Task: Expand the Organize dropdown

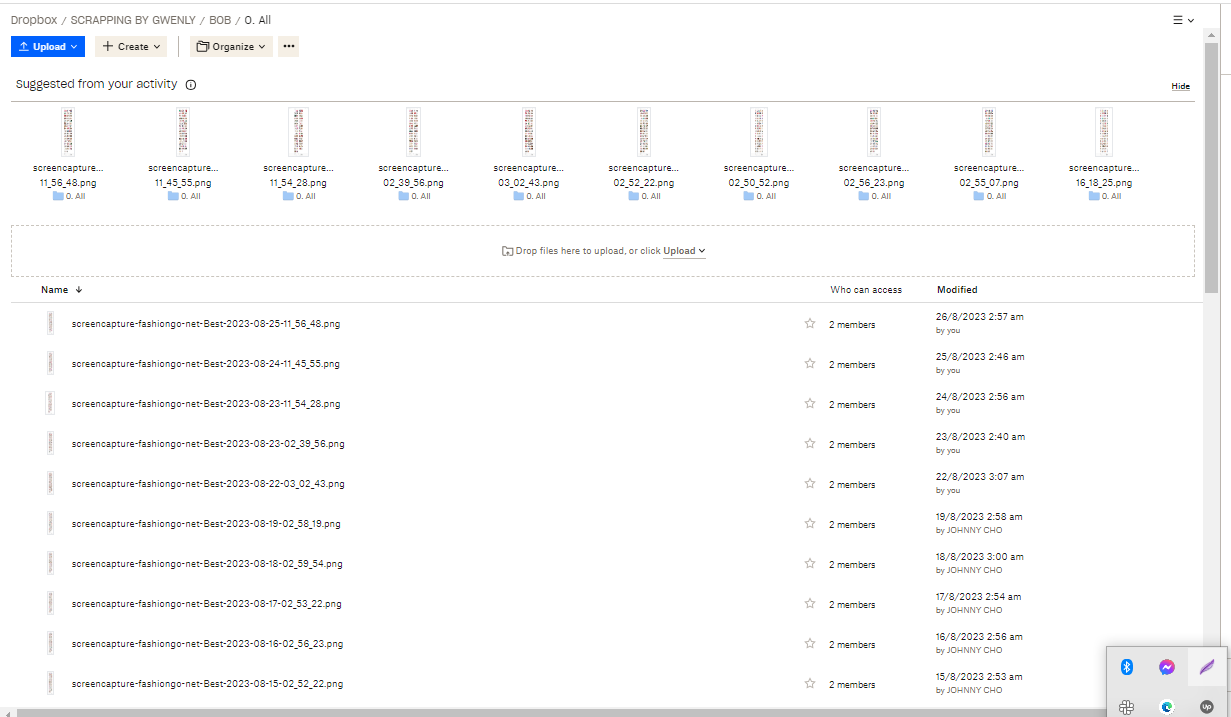Action: (x=231, y=46)
